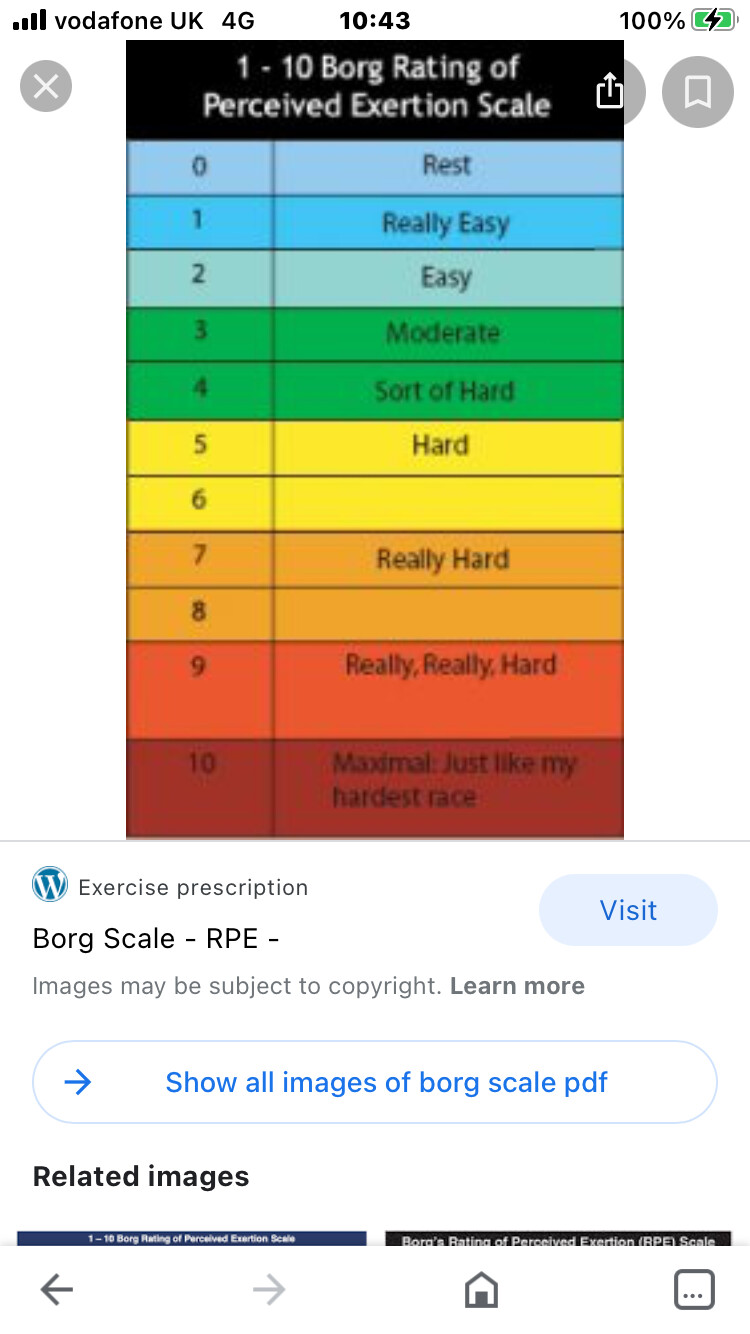750x1334 pixels.
Task: Tap the battery indicator in status bar
Action: coord(714,20)
